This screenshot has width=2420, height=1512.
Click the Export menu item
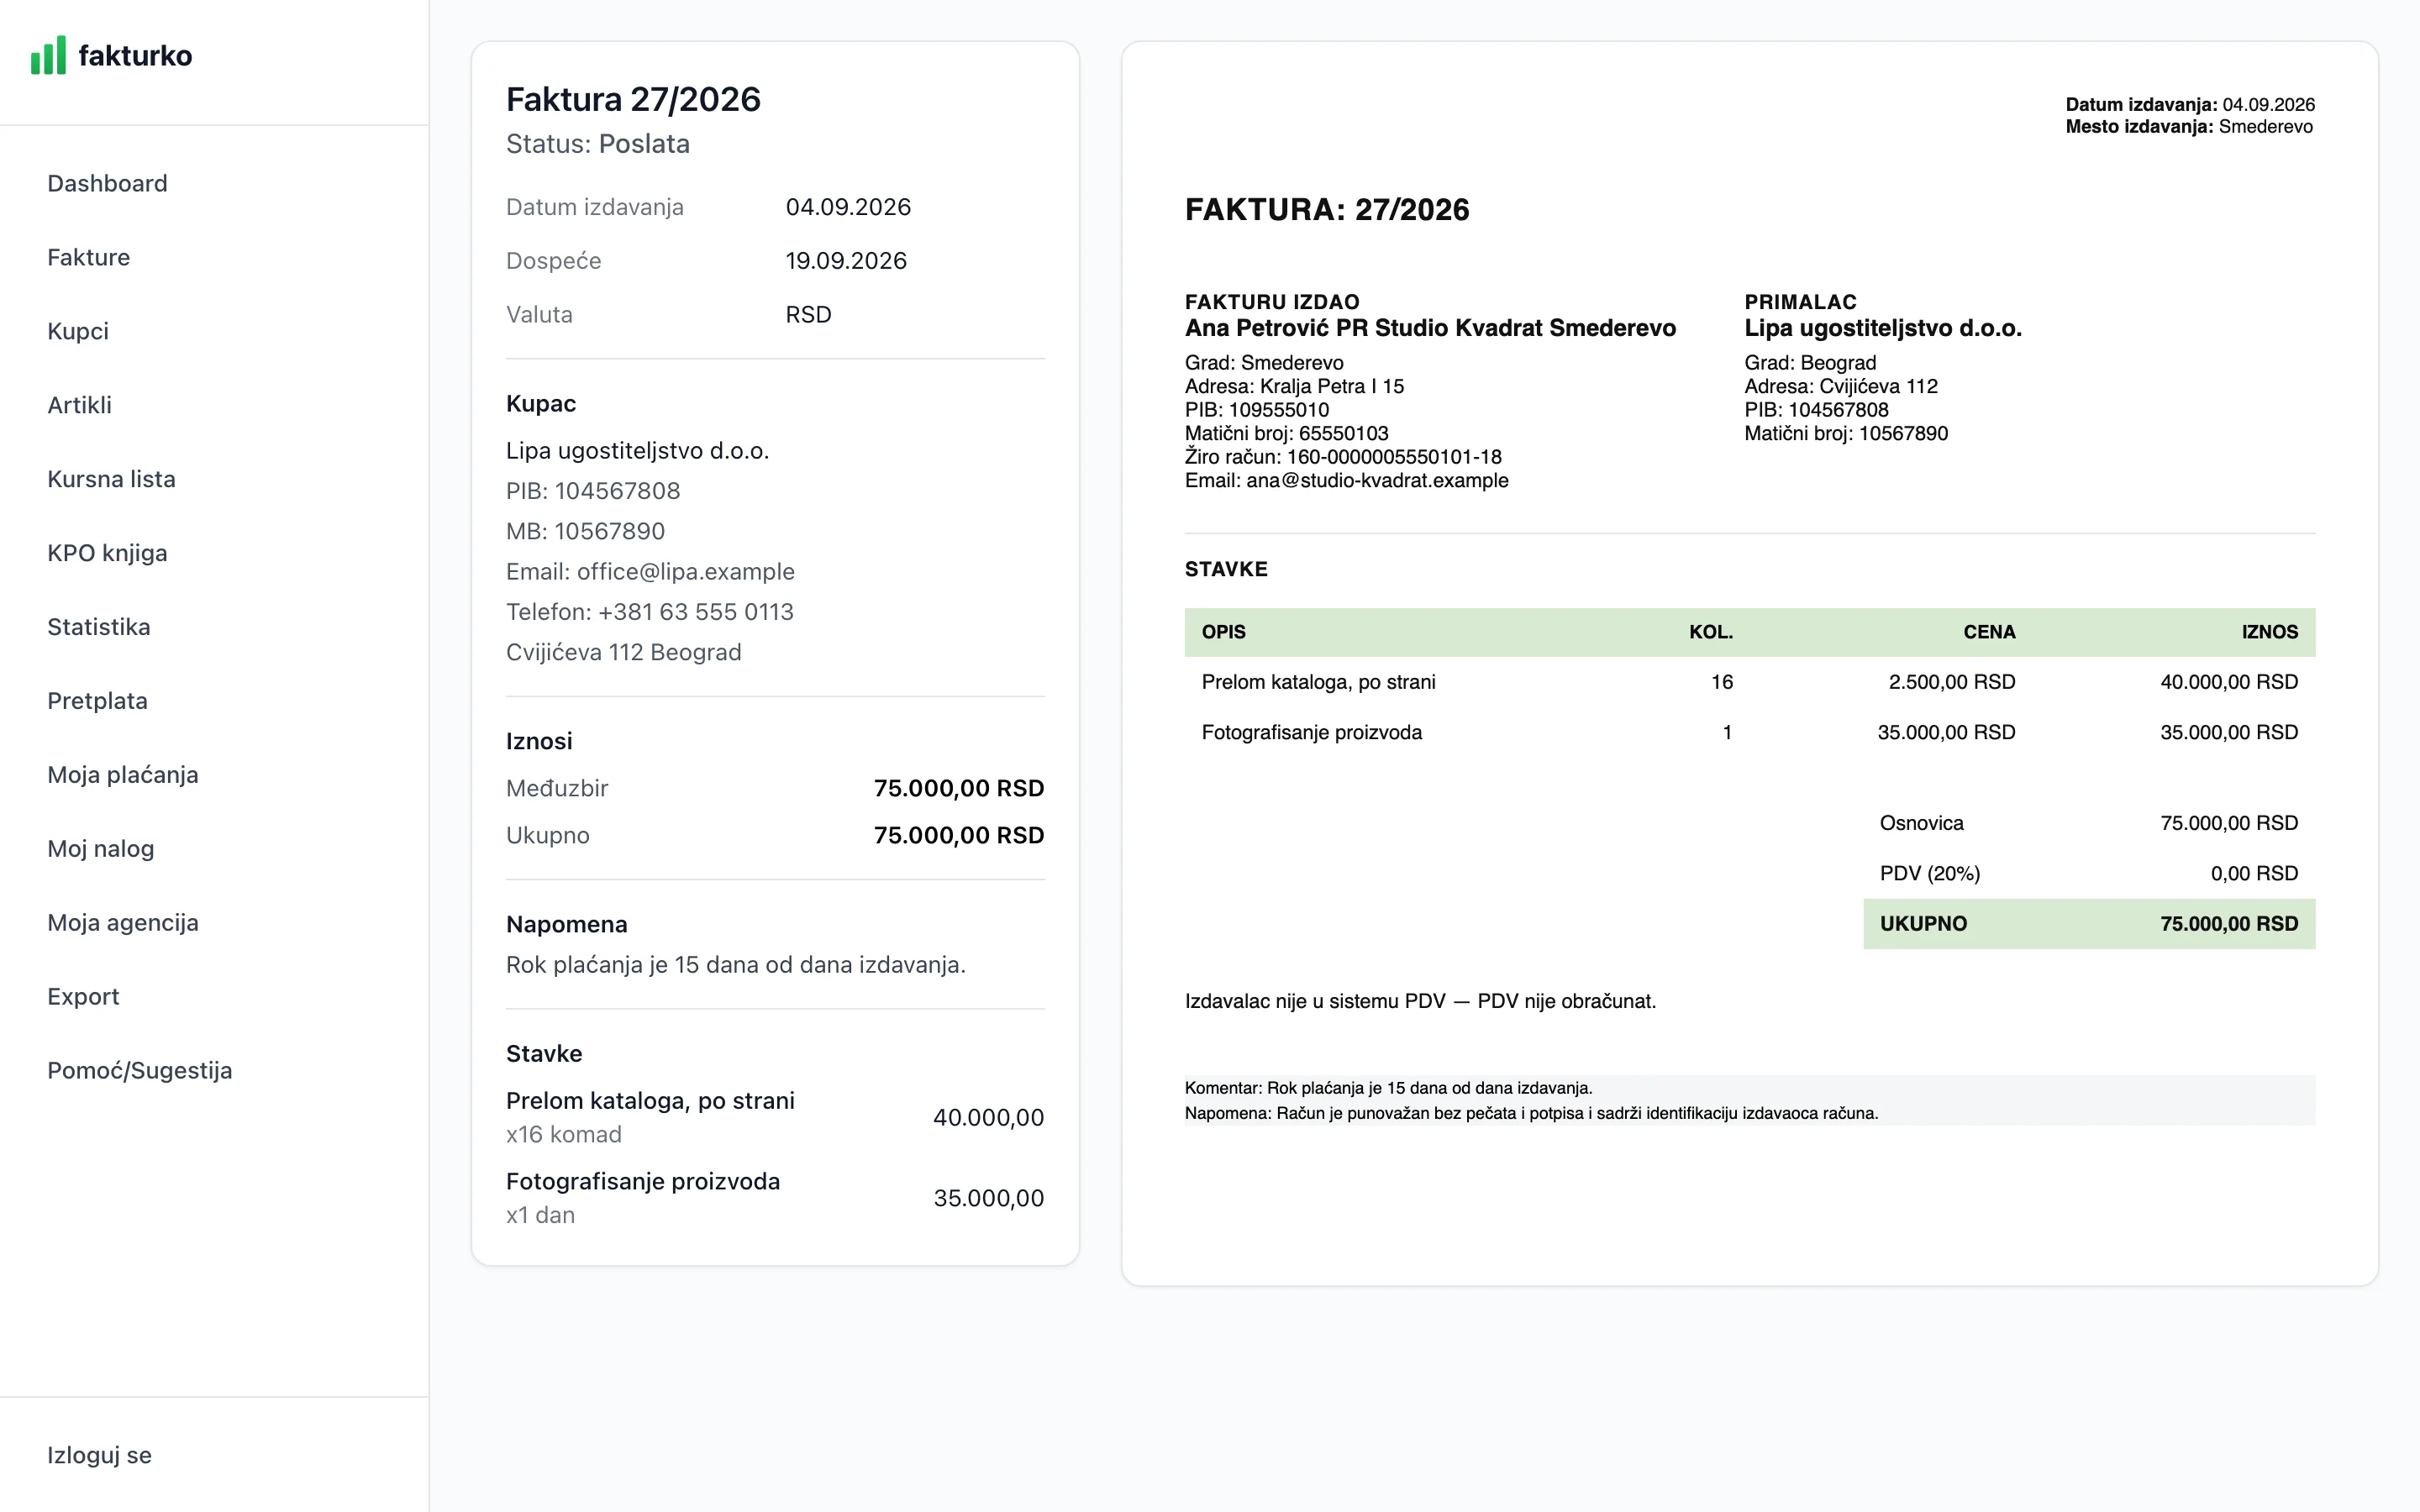(x=83, y=998)
